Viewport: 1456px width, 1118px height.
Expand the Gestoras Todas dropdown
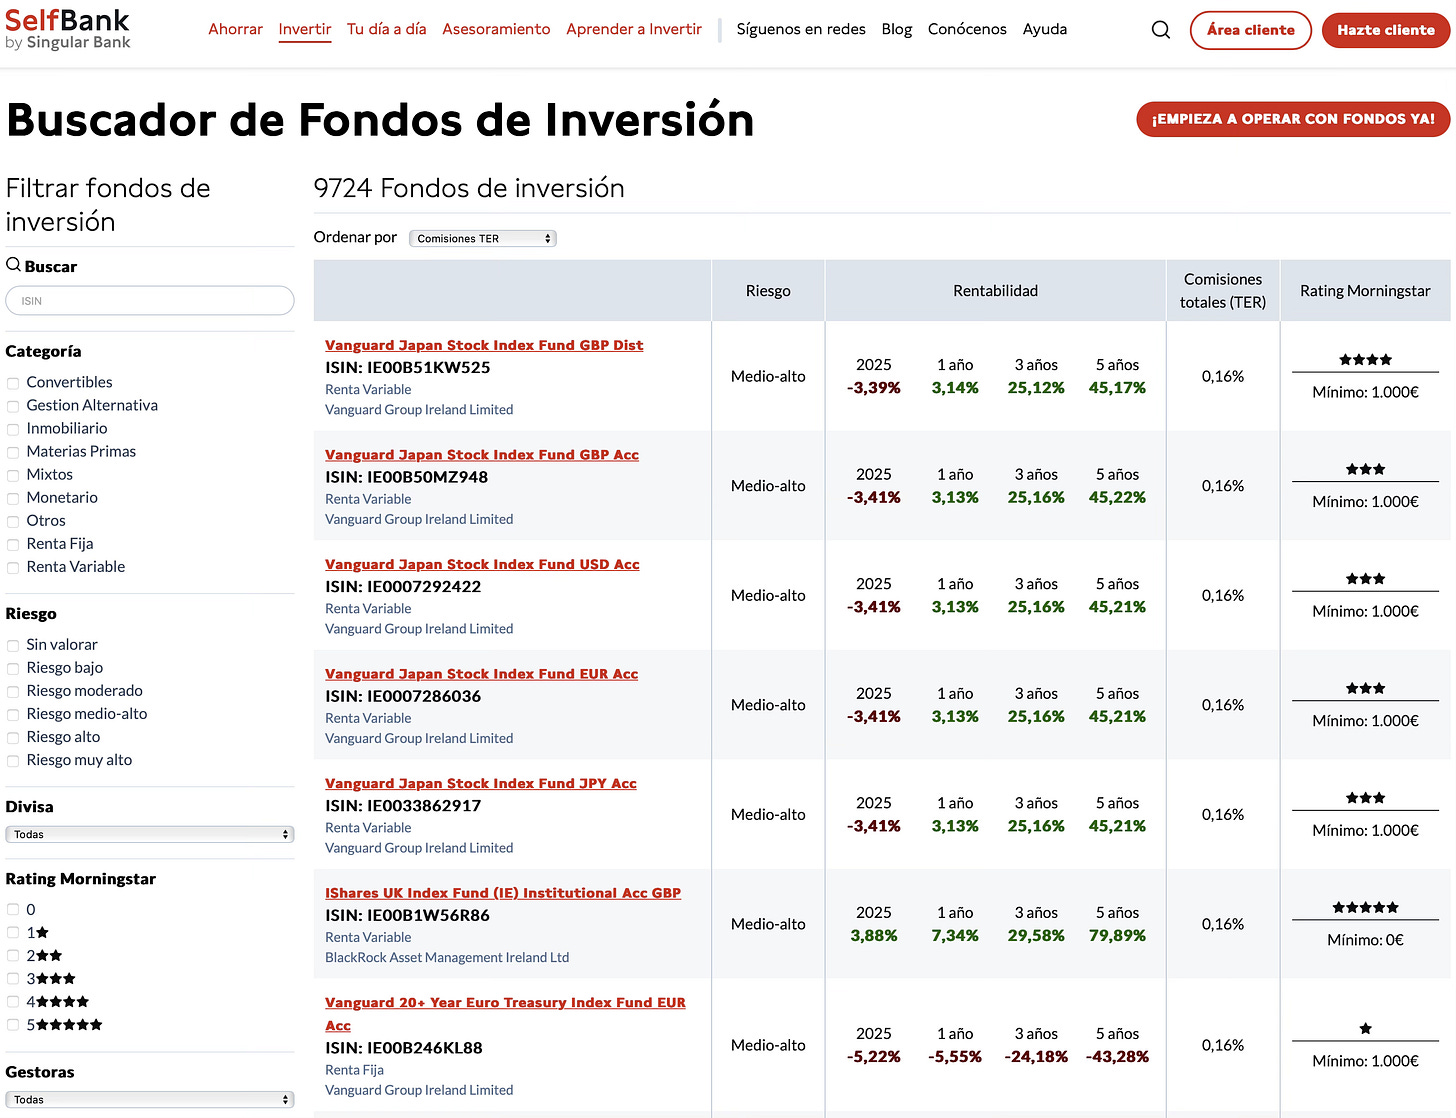(150, 1099)
